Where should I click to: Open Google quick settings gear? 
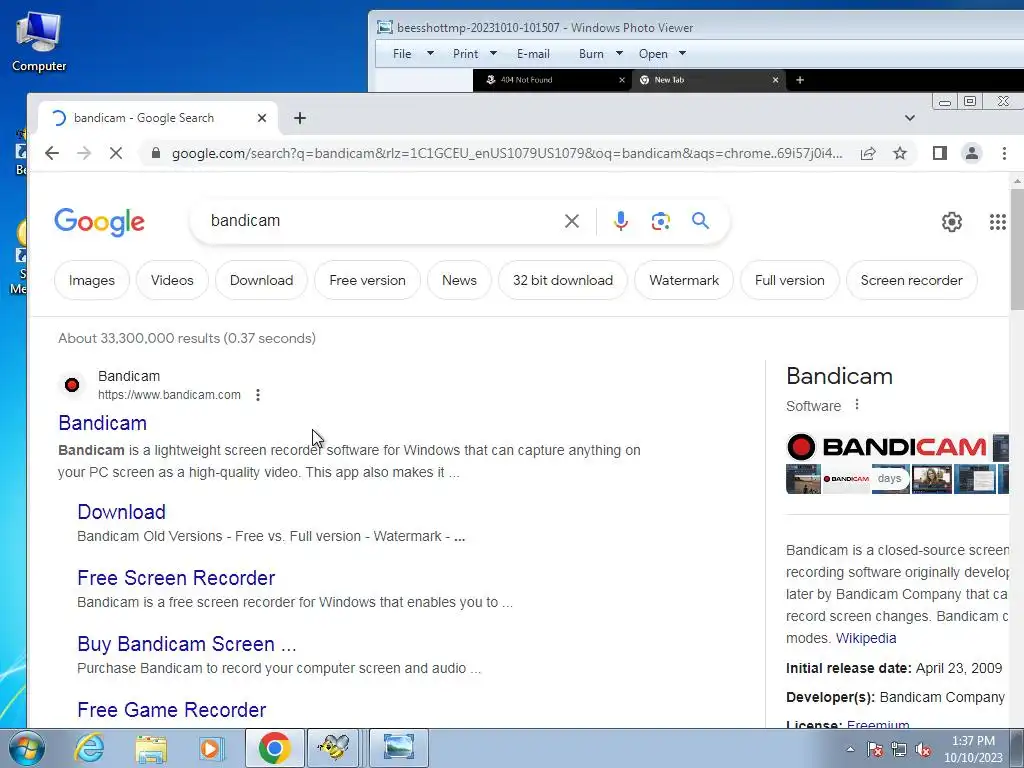(x=952, y=222)
